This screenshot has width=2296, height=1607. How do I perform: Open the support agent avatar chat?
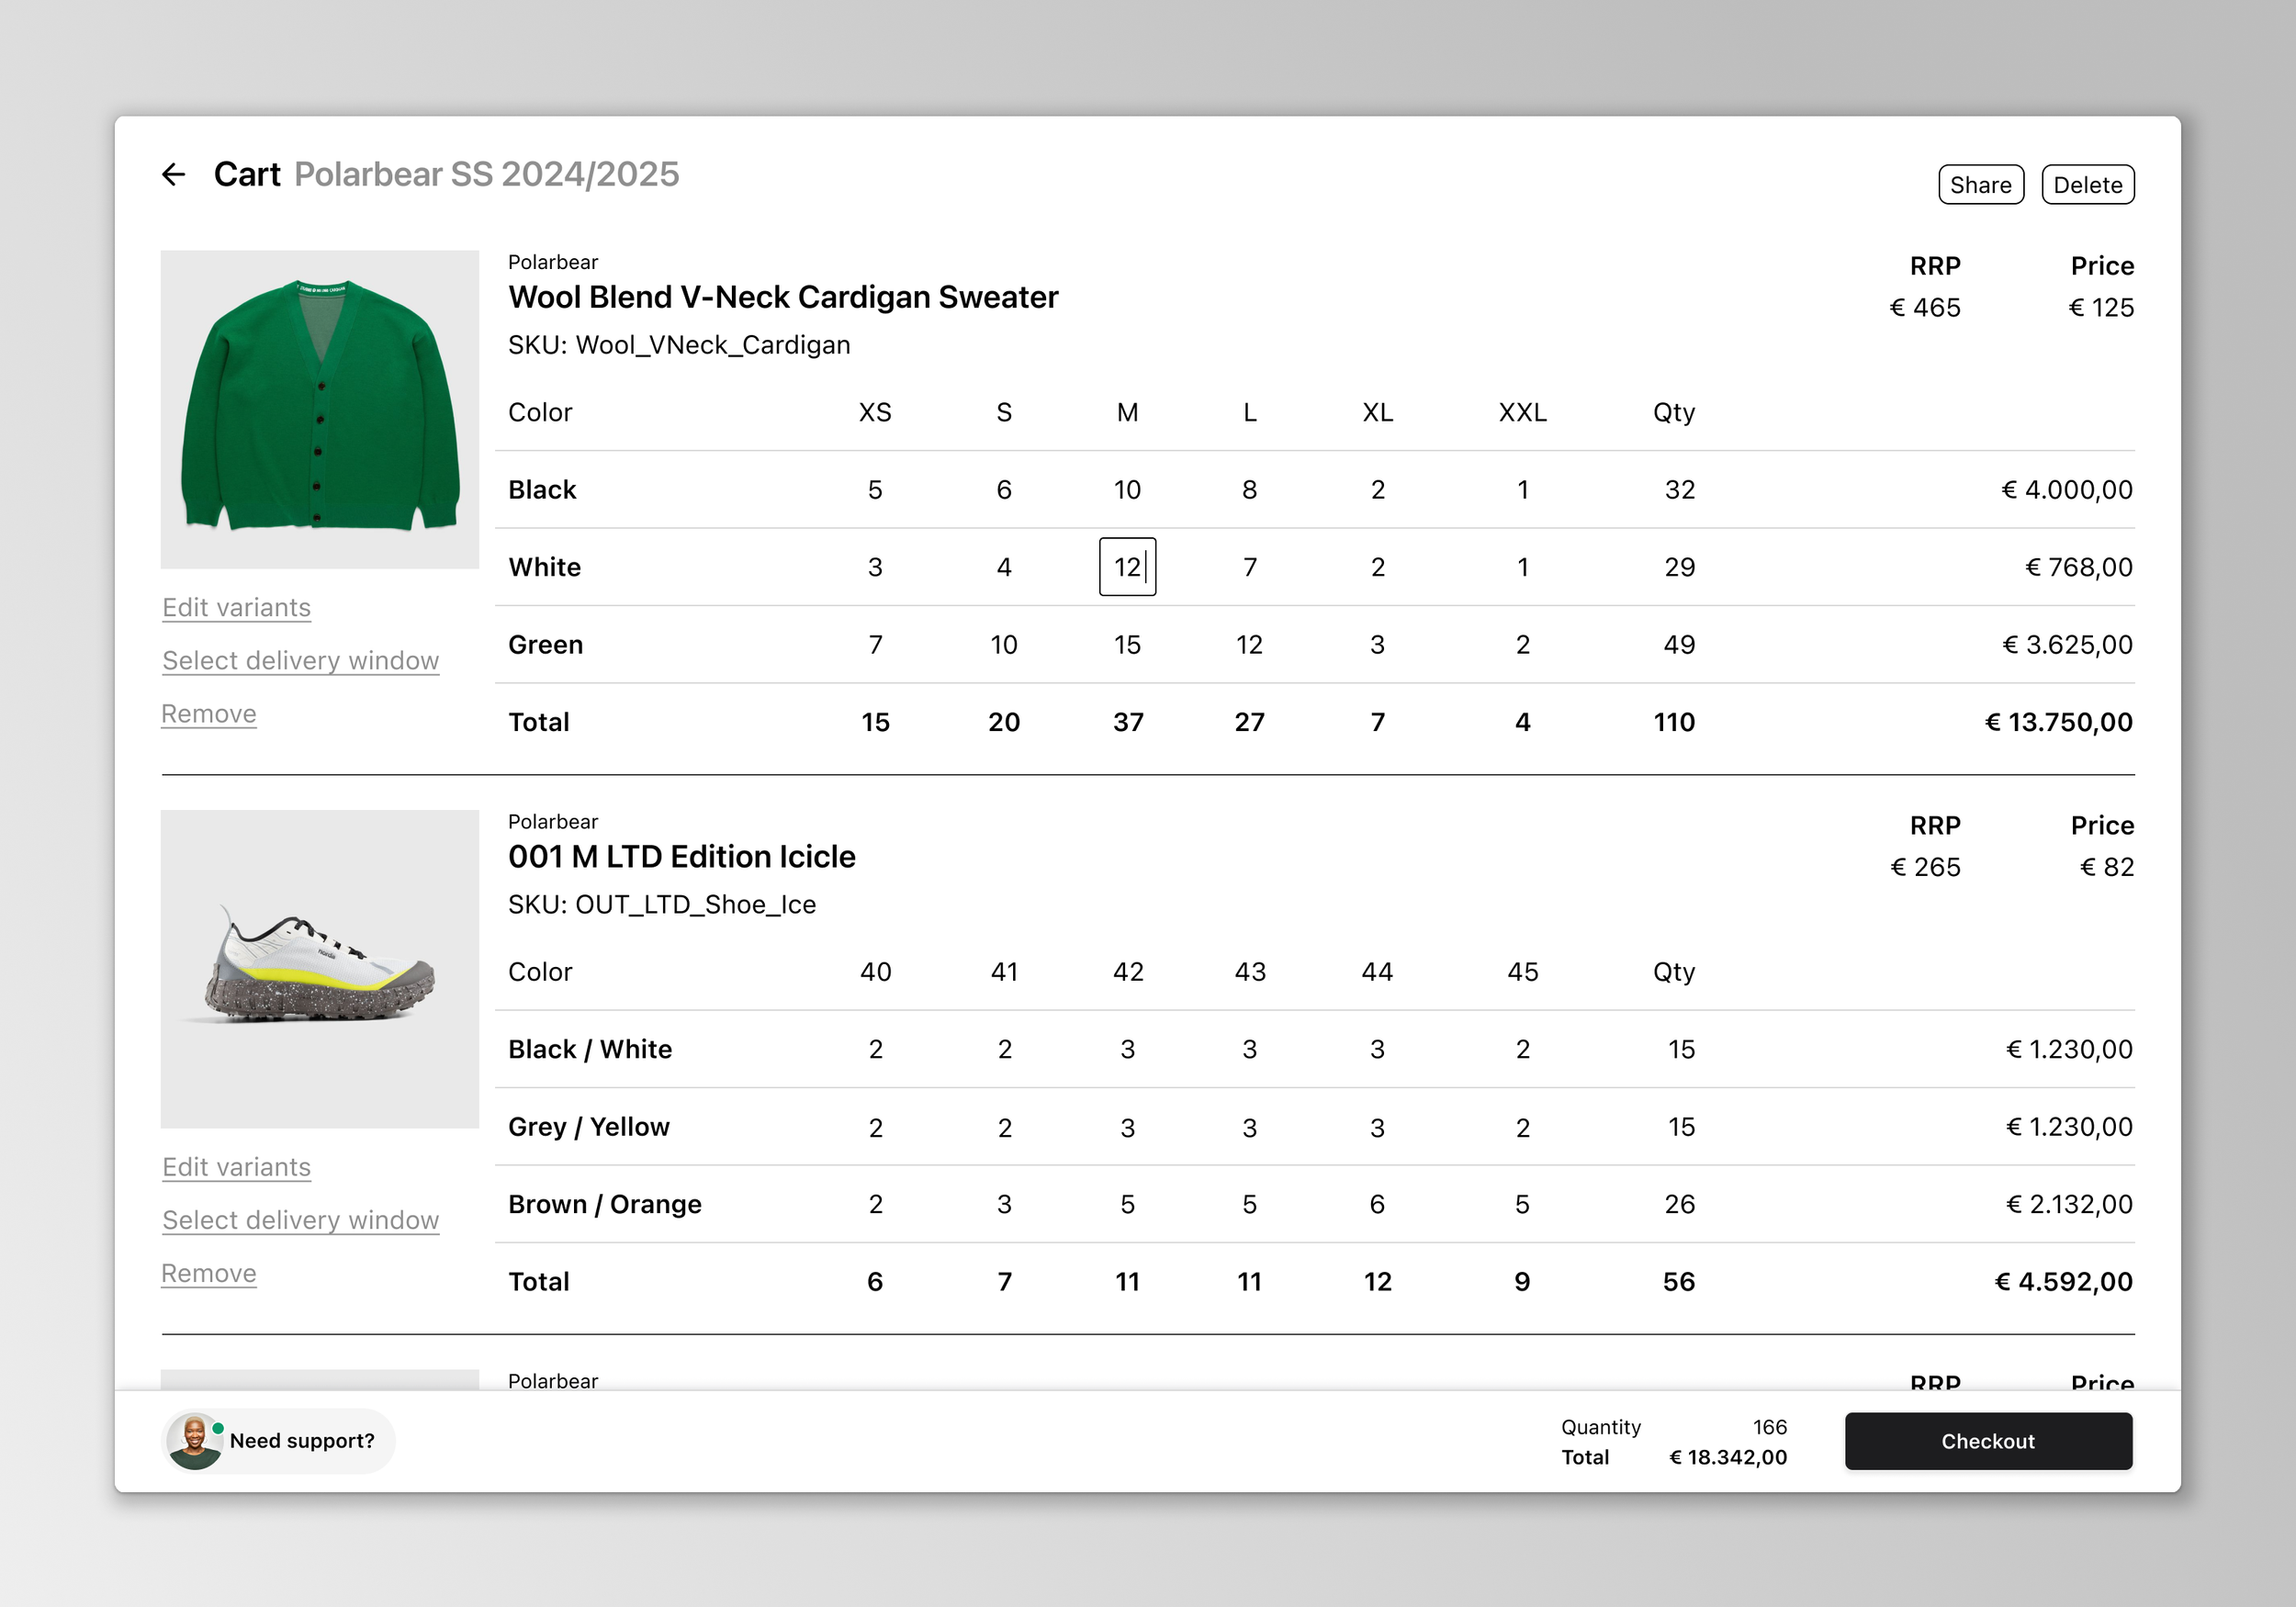point(194,1441)
